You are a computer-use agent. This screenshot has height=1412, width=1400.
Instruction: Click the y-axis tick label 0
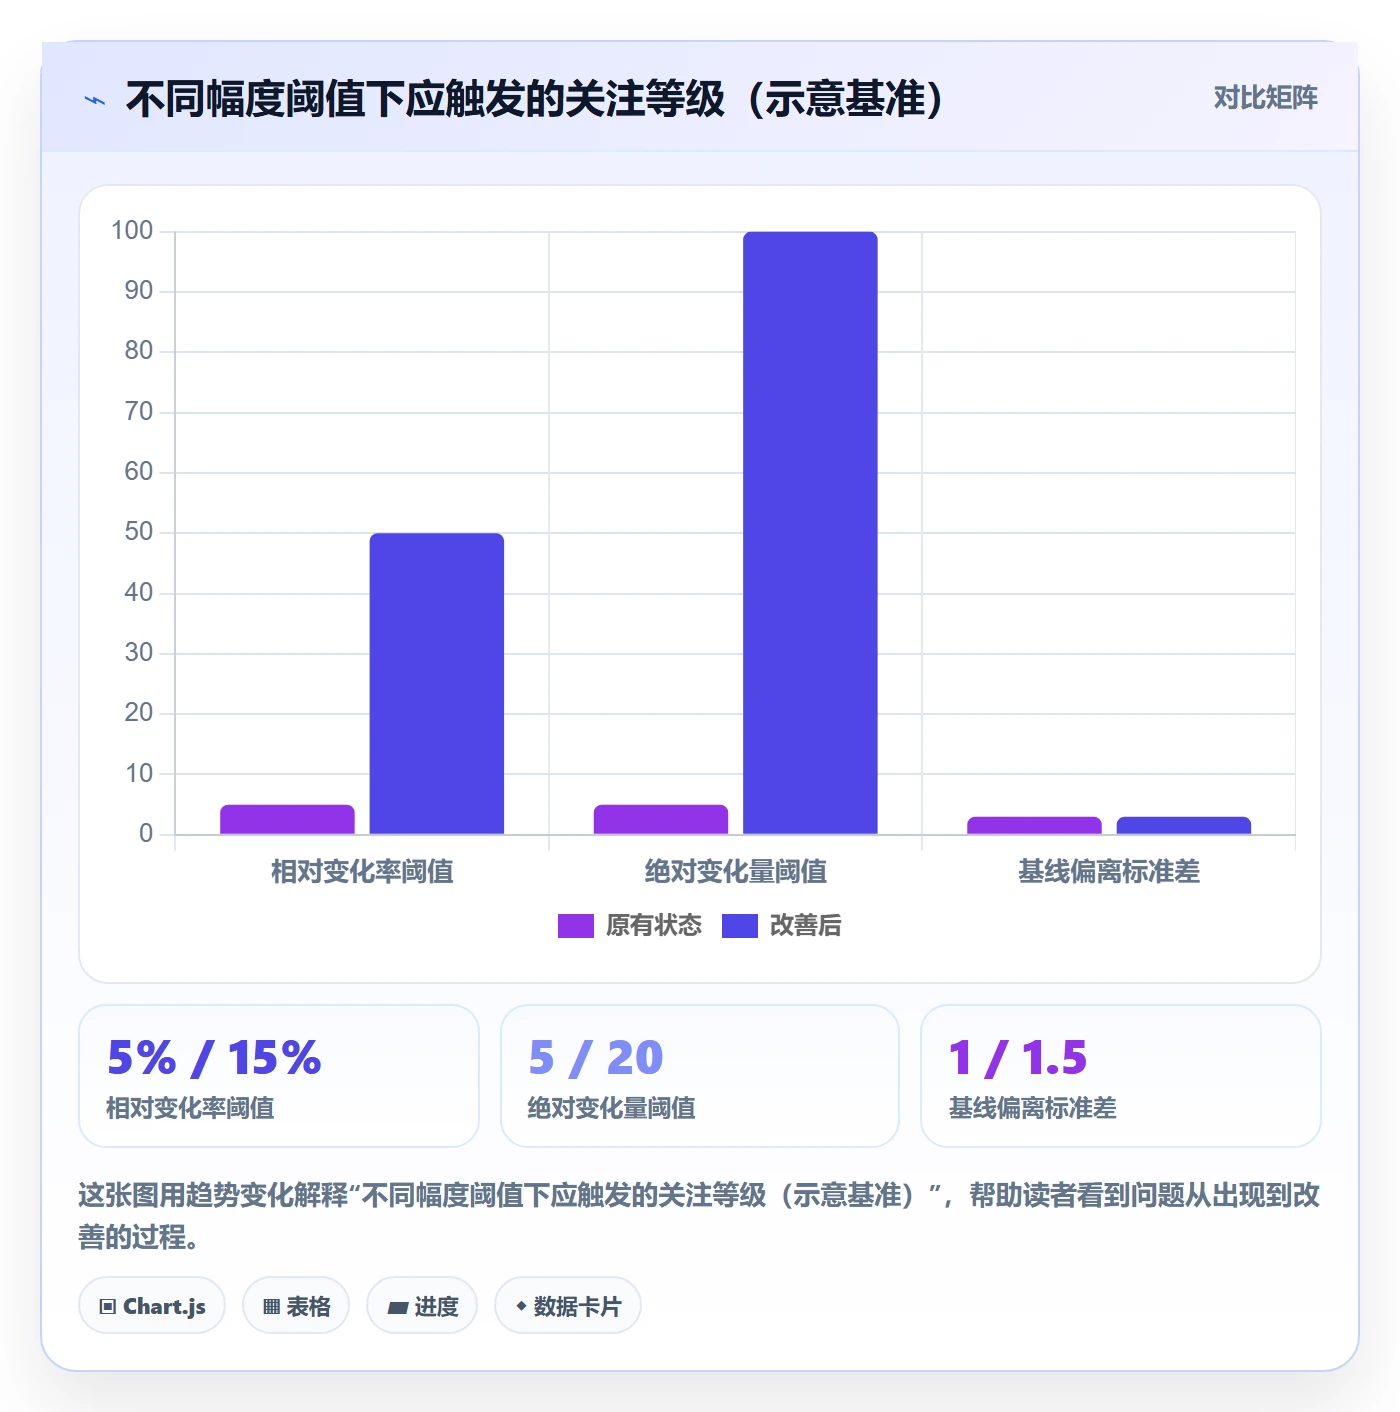coord(146,834)
